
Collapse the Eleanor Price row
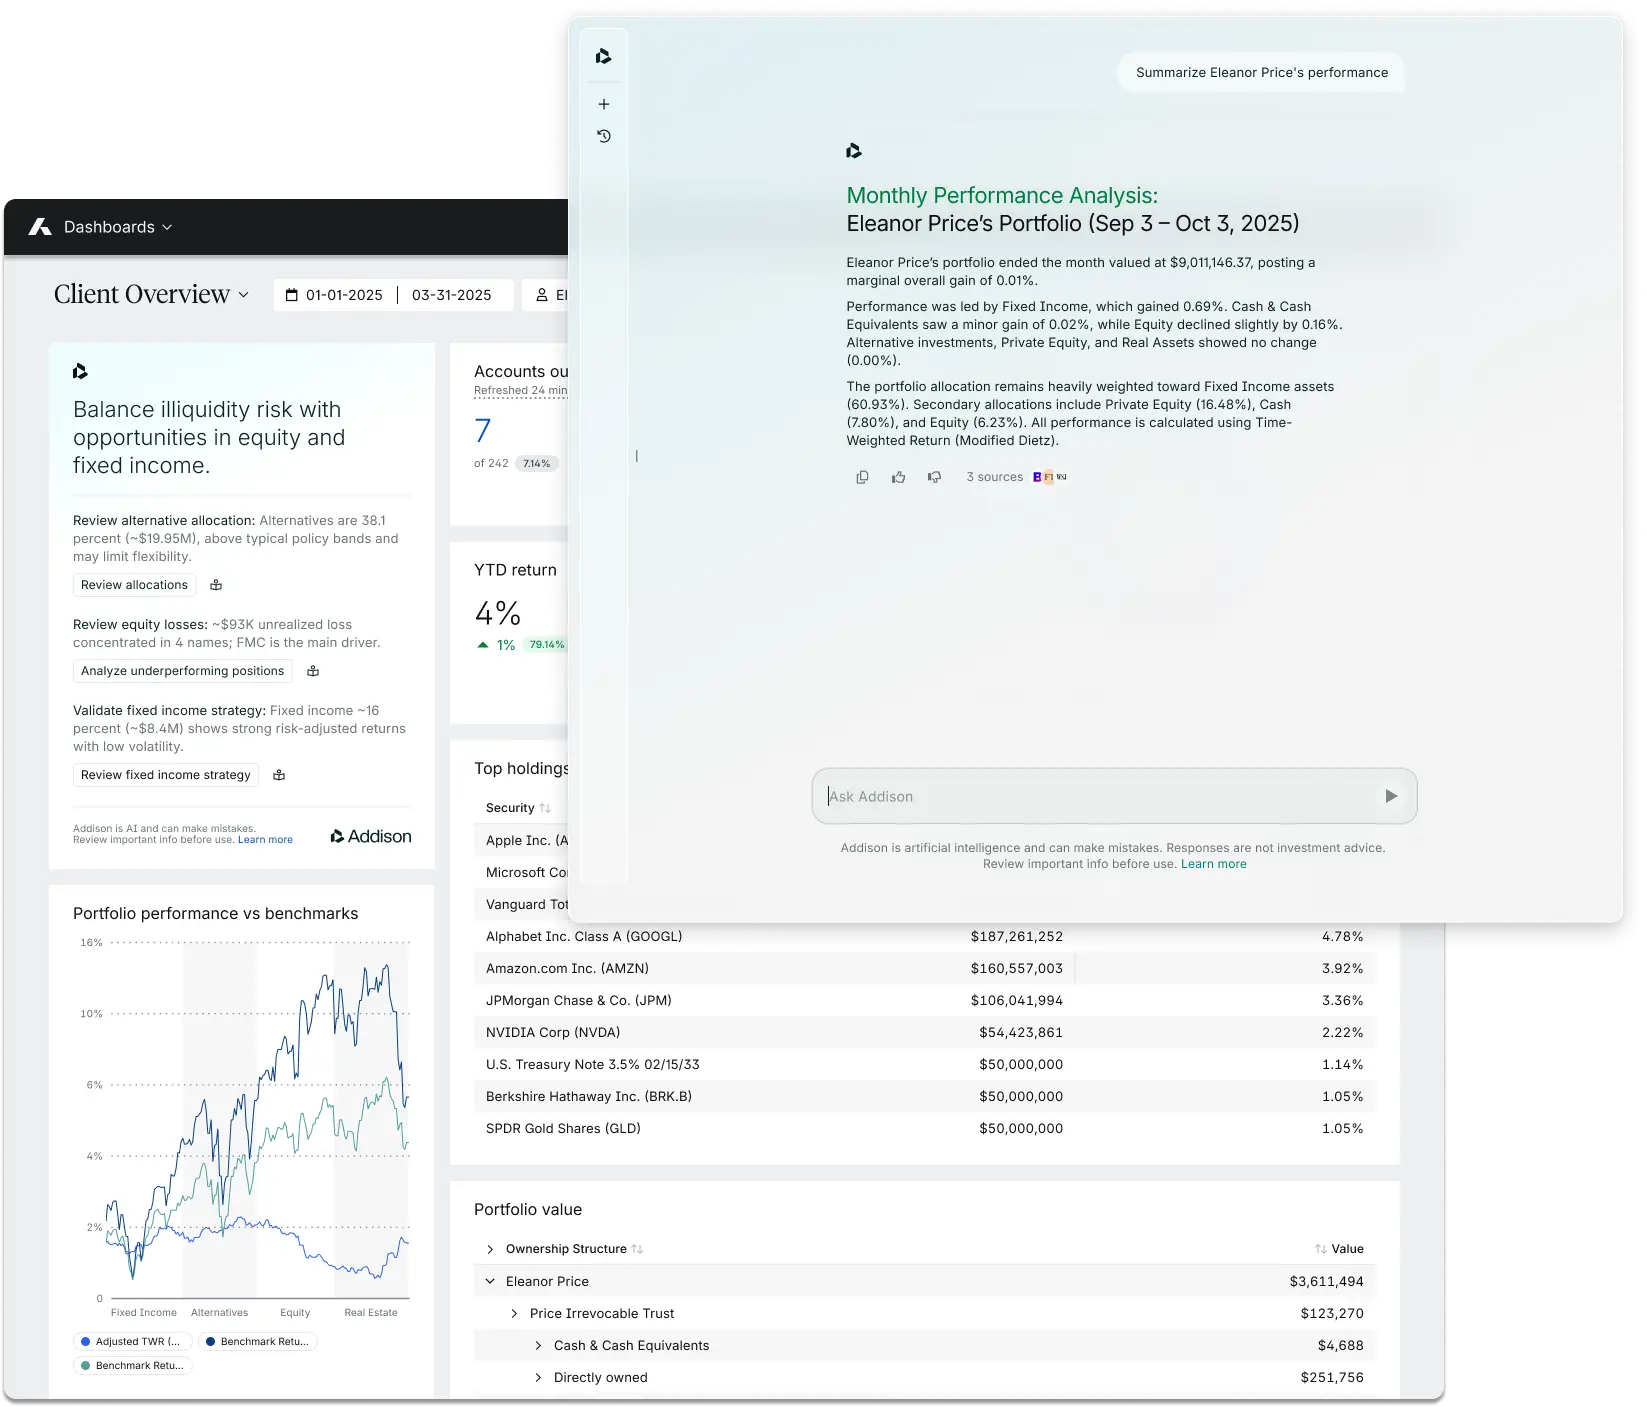pyautogui.click(x=490, y=1281)
